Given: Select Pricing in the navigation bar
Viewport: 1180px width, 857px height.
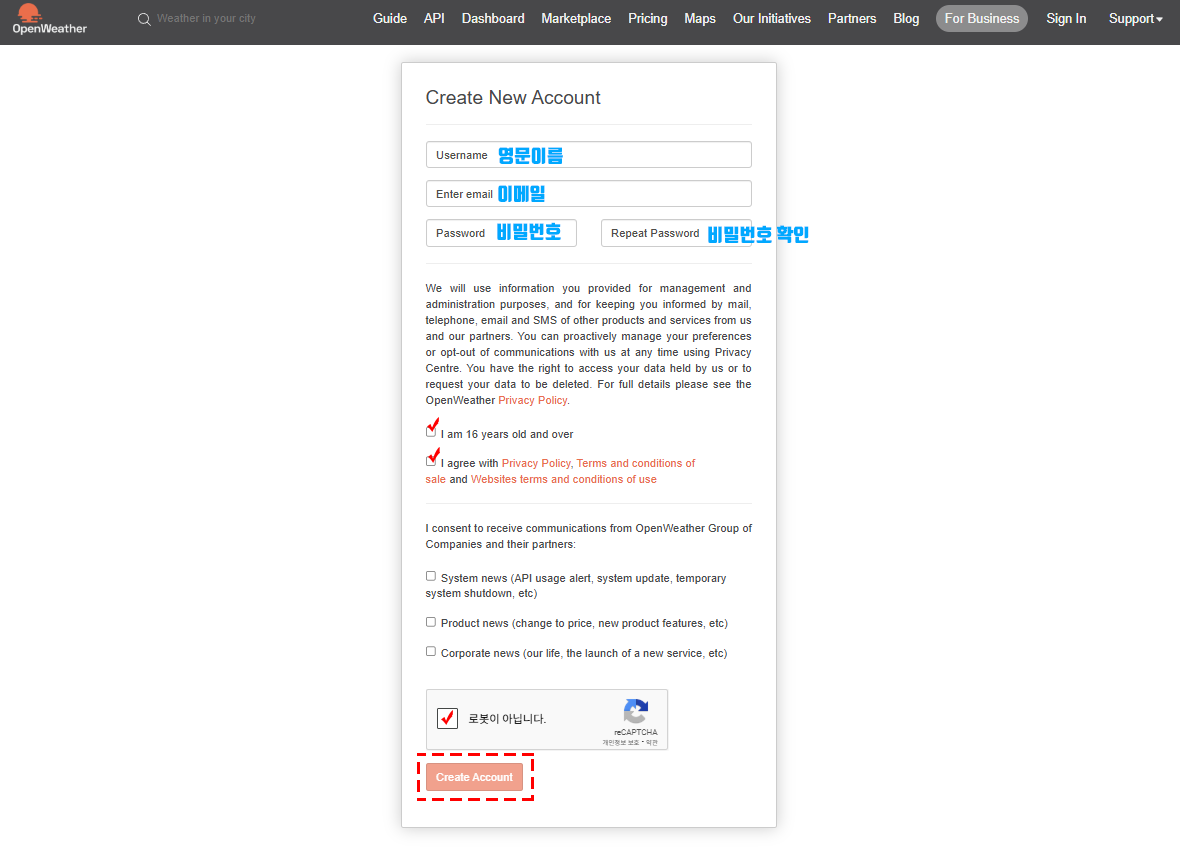Looking at the screenshot, I should (648, 19).
